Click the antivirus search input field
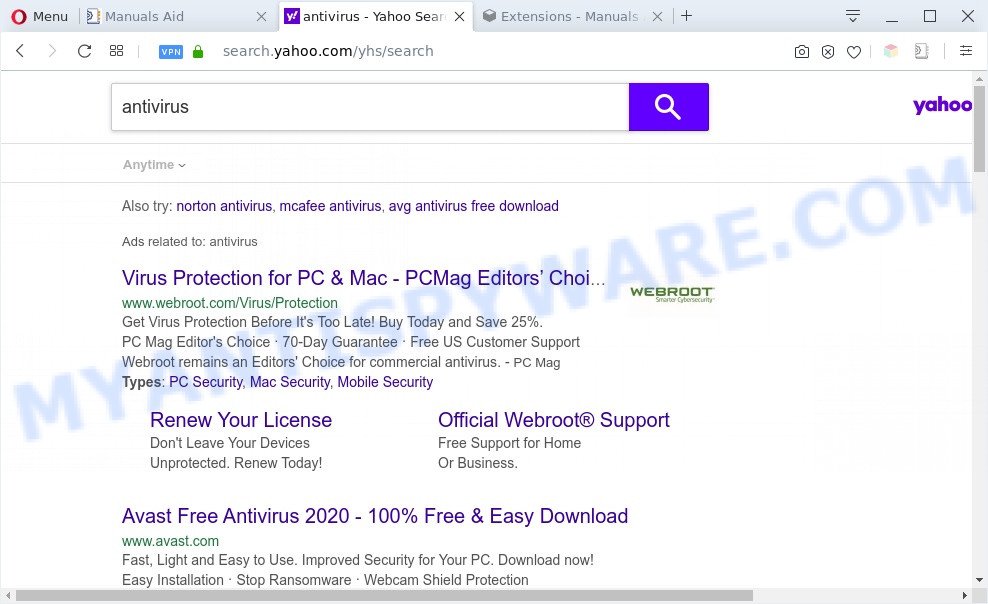The width and height of the screenshot is (988, 604). tap(370, 107)
